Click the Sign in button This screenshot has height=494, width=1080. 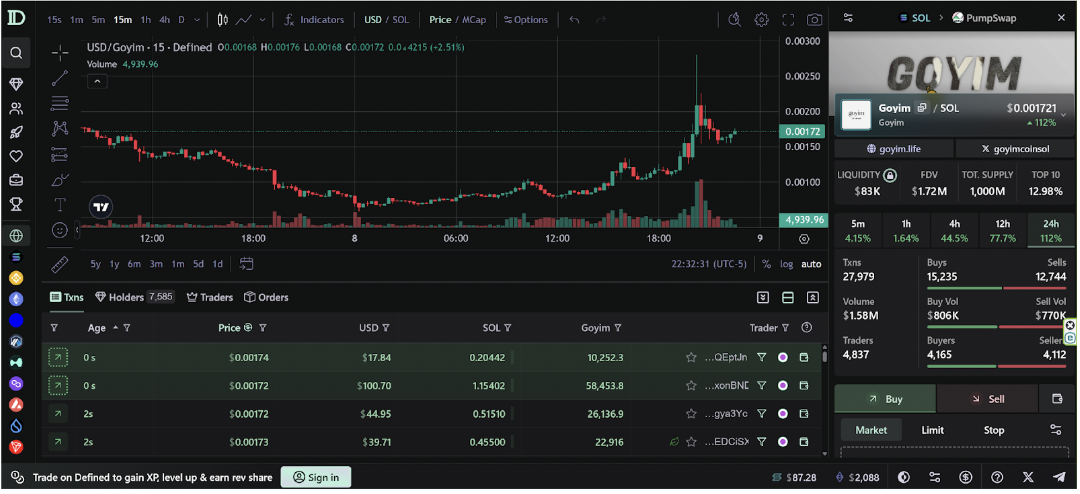(315, 477)
